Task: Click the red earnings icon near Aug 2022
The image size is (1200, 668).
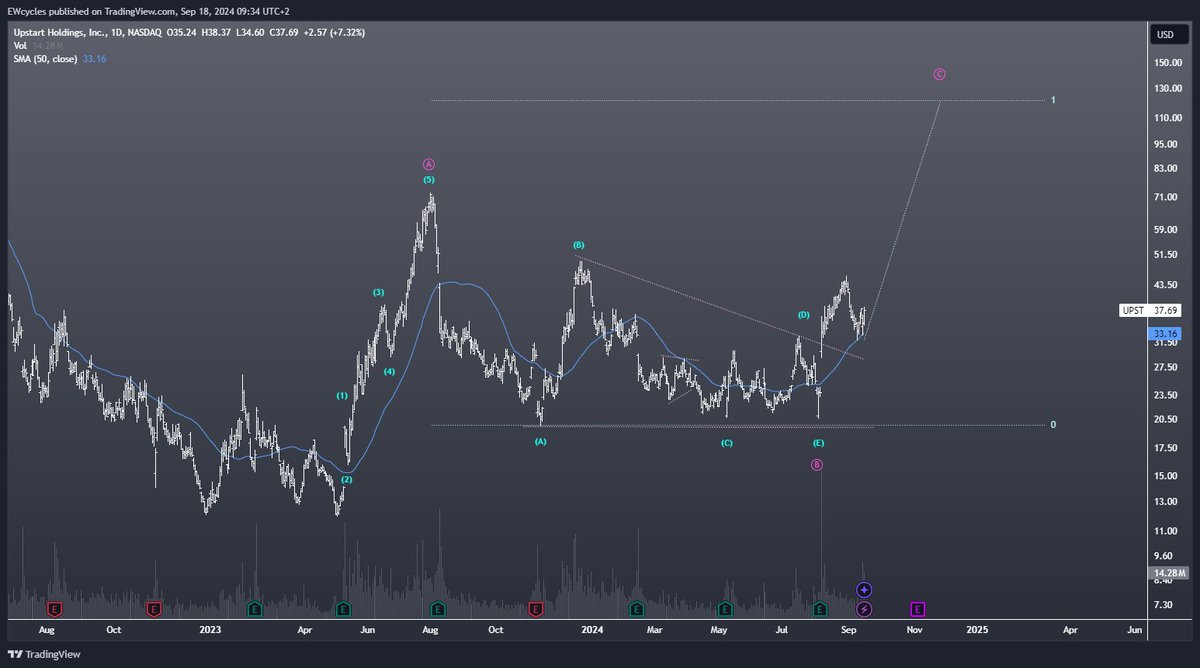Action: 55,608
